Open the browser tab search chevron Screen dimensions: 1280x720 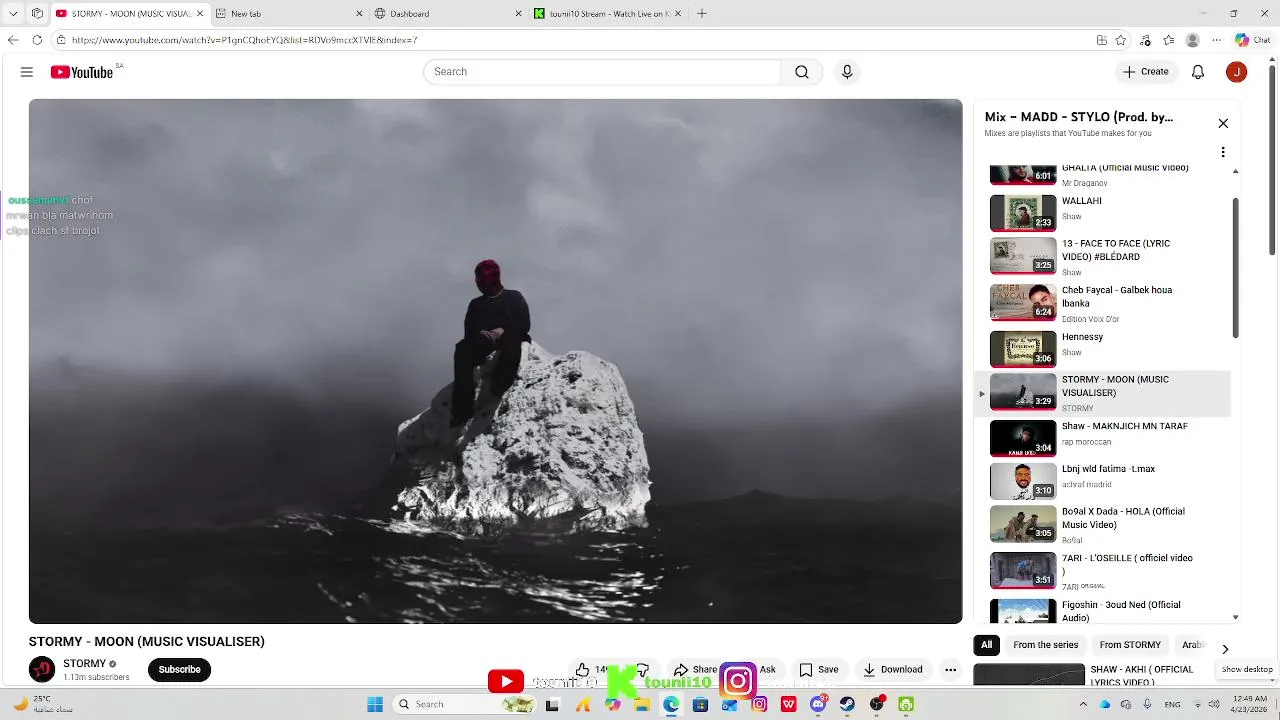pos(13,14)
